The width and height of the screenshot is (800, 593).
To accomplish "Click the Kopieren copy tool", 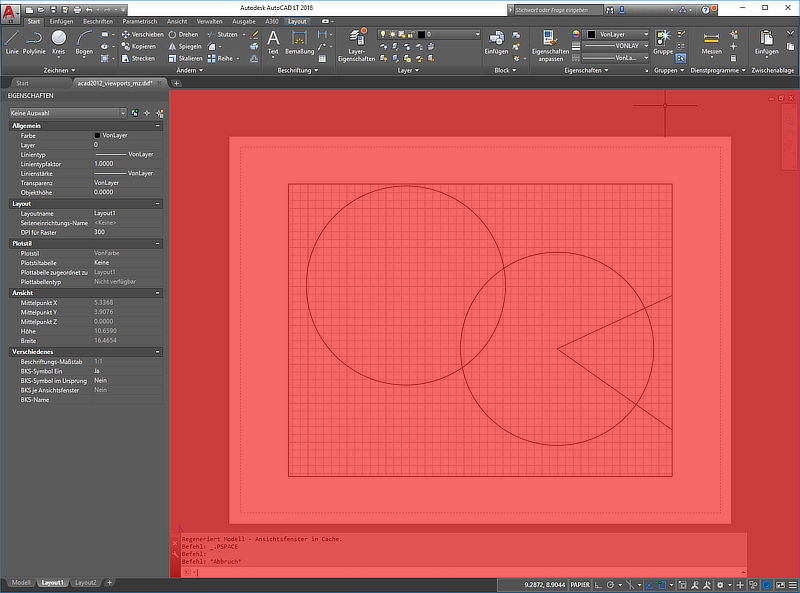I will click(x=139, y=46).
